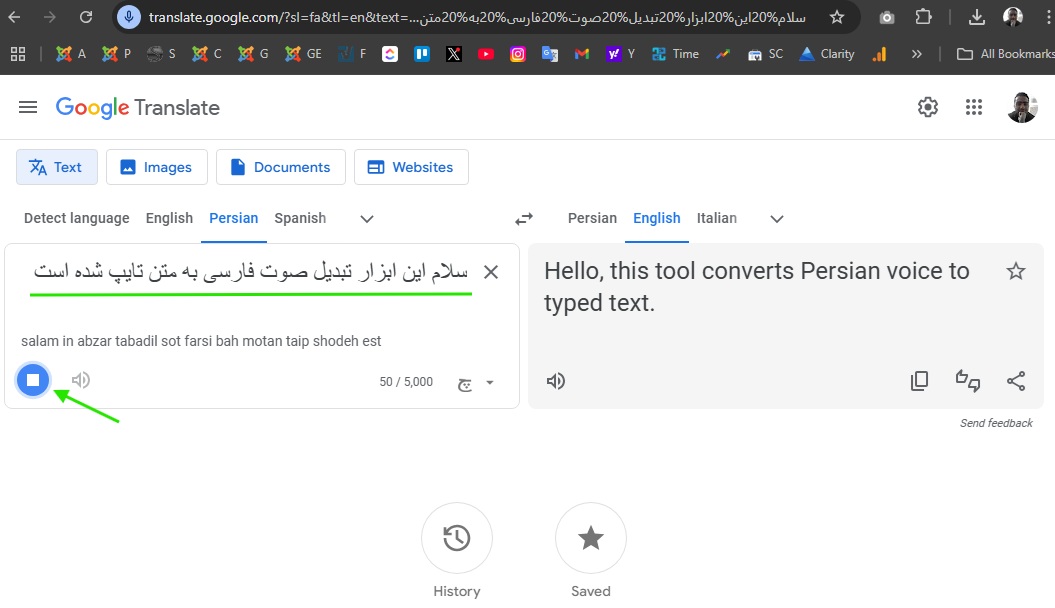
Task: Open Chrome profile avatar in toolbar
Action: 1013,17
